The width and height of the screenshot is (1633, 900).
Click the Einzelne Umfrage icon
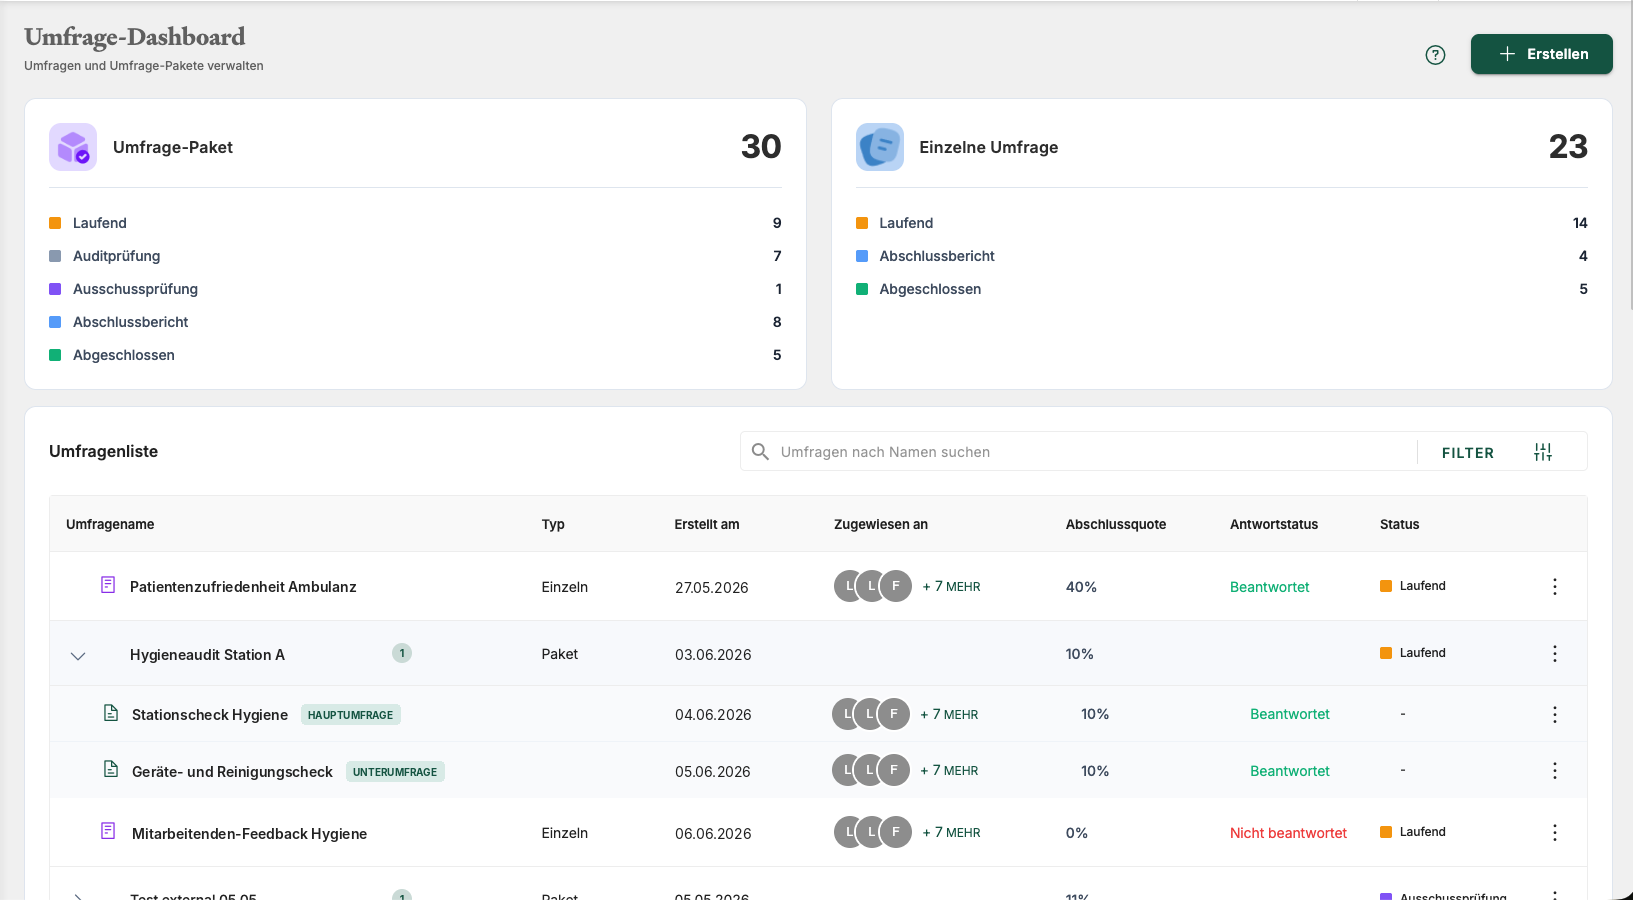pyautogui.click(x=880, y=147)
